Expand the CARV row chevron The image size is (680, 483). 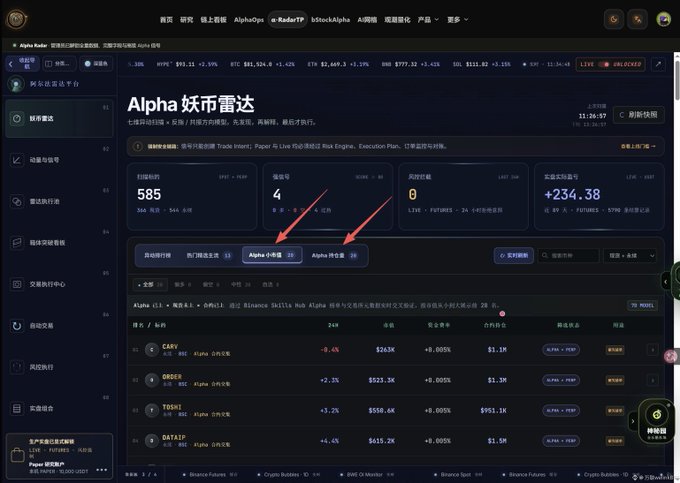652,349
